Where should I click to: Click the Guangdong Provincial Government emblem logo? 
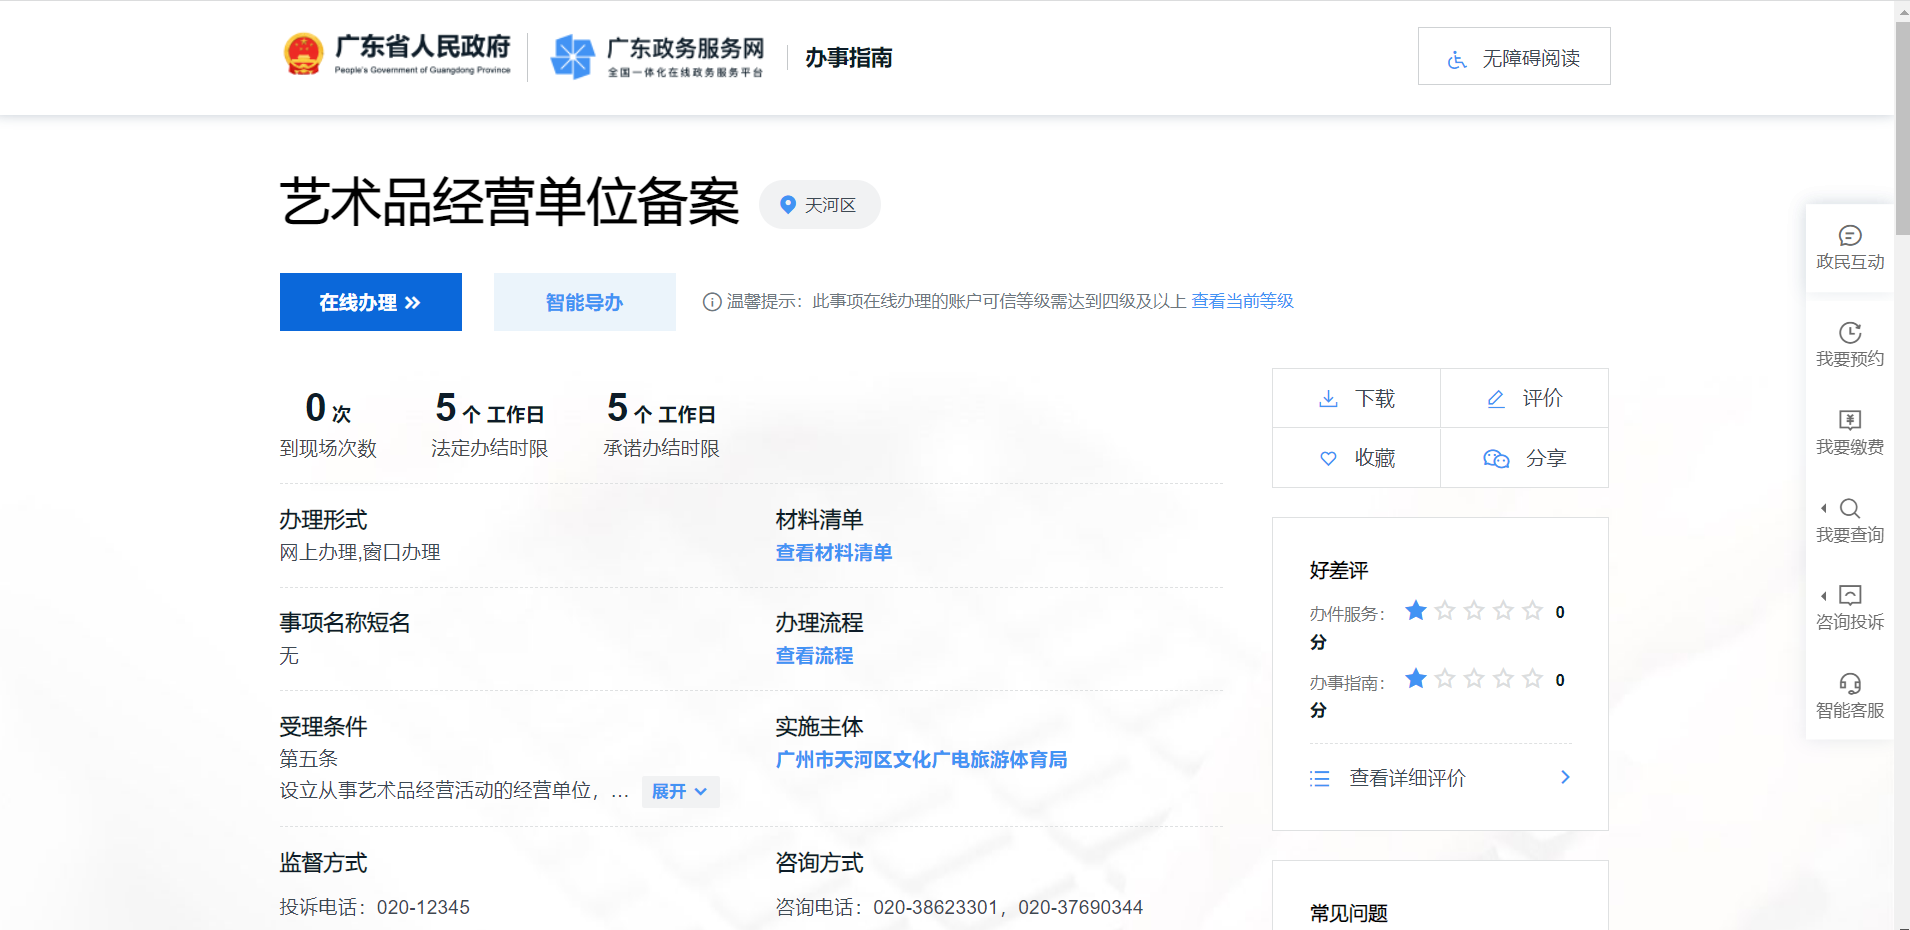click(x=303, y=55)
